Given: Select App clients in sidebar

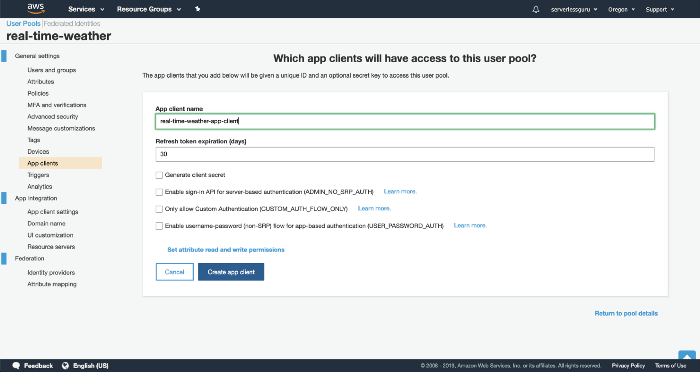Looking at the screenshot, I should pyautogui.click(x=60, y=163).
